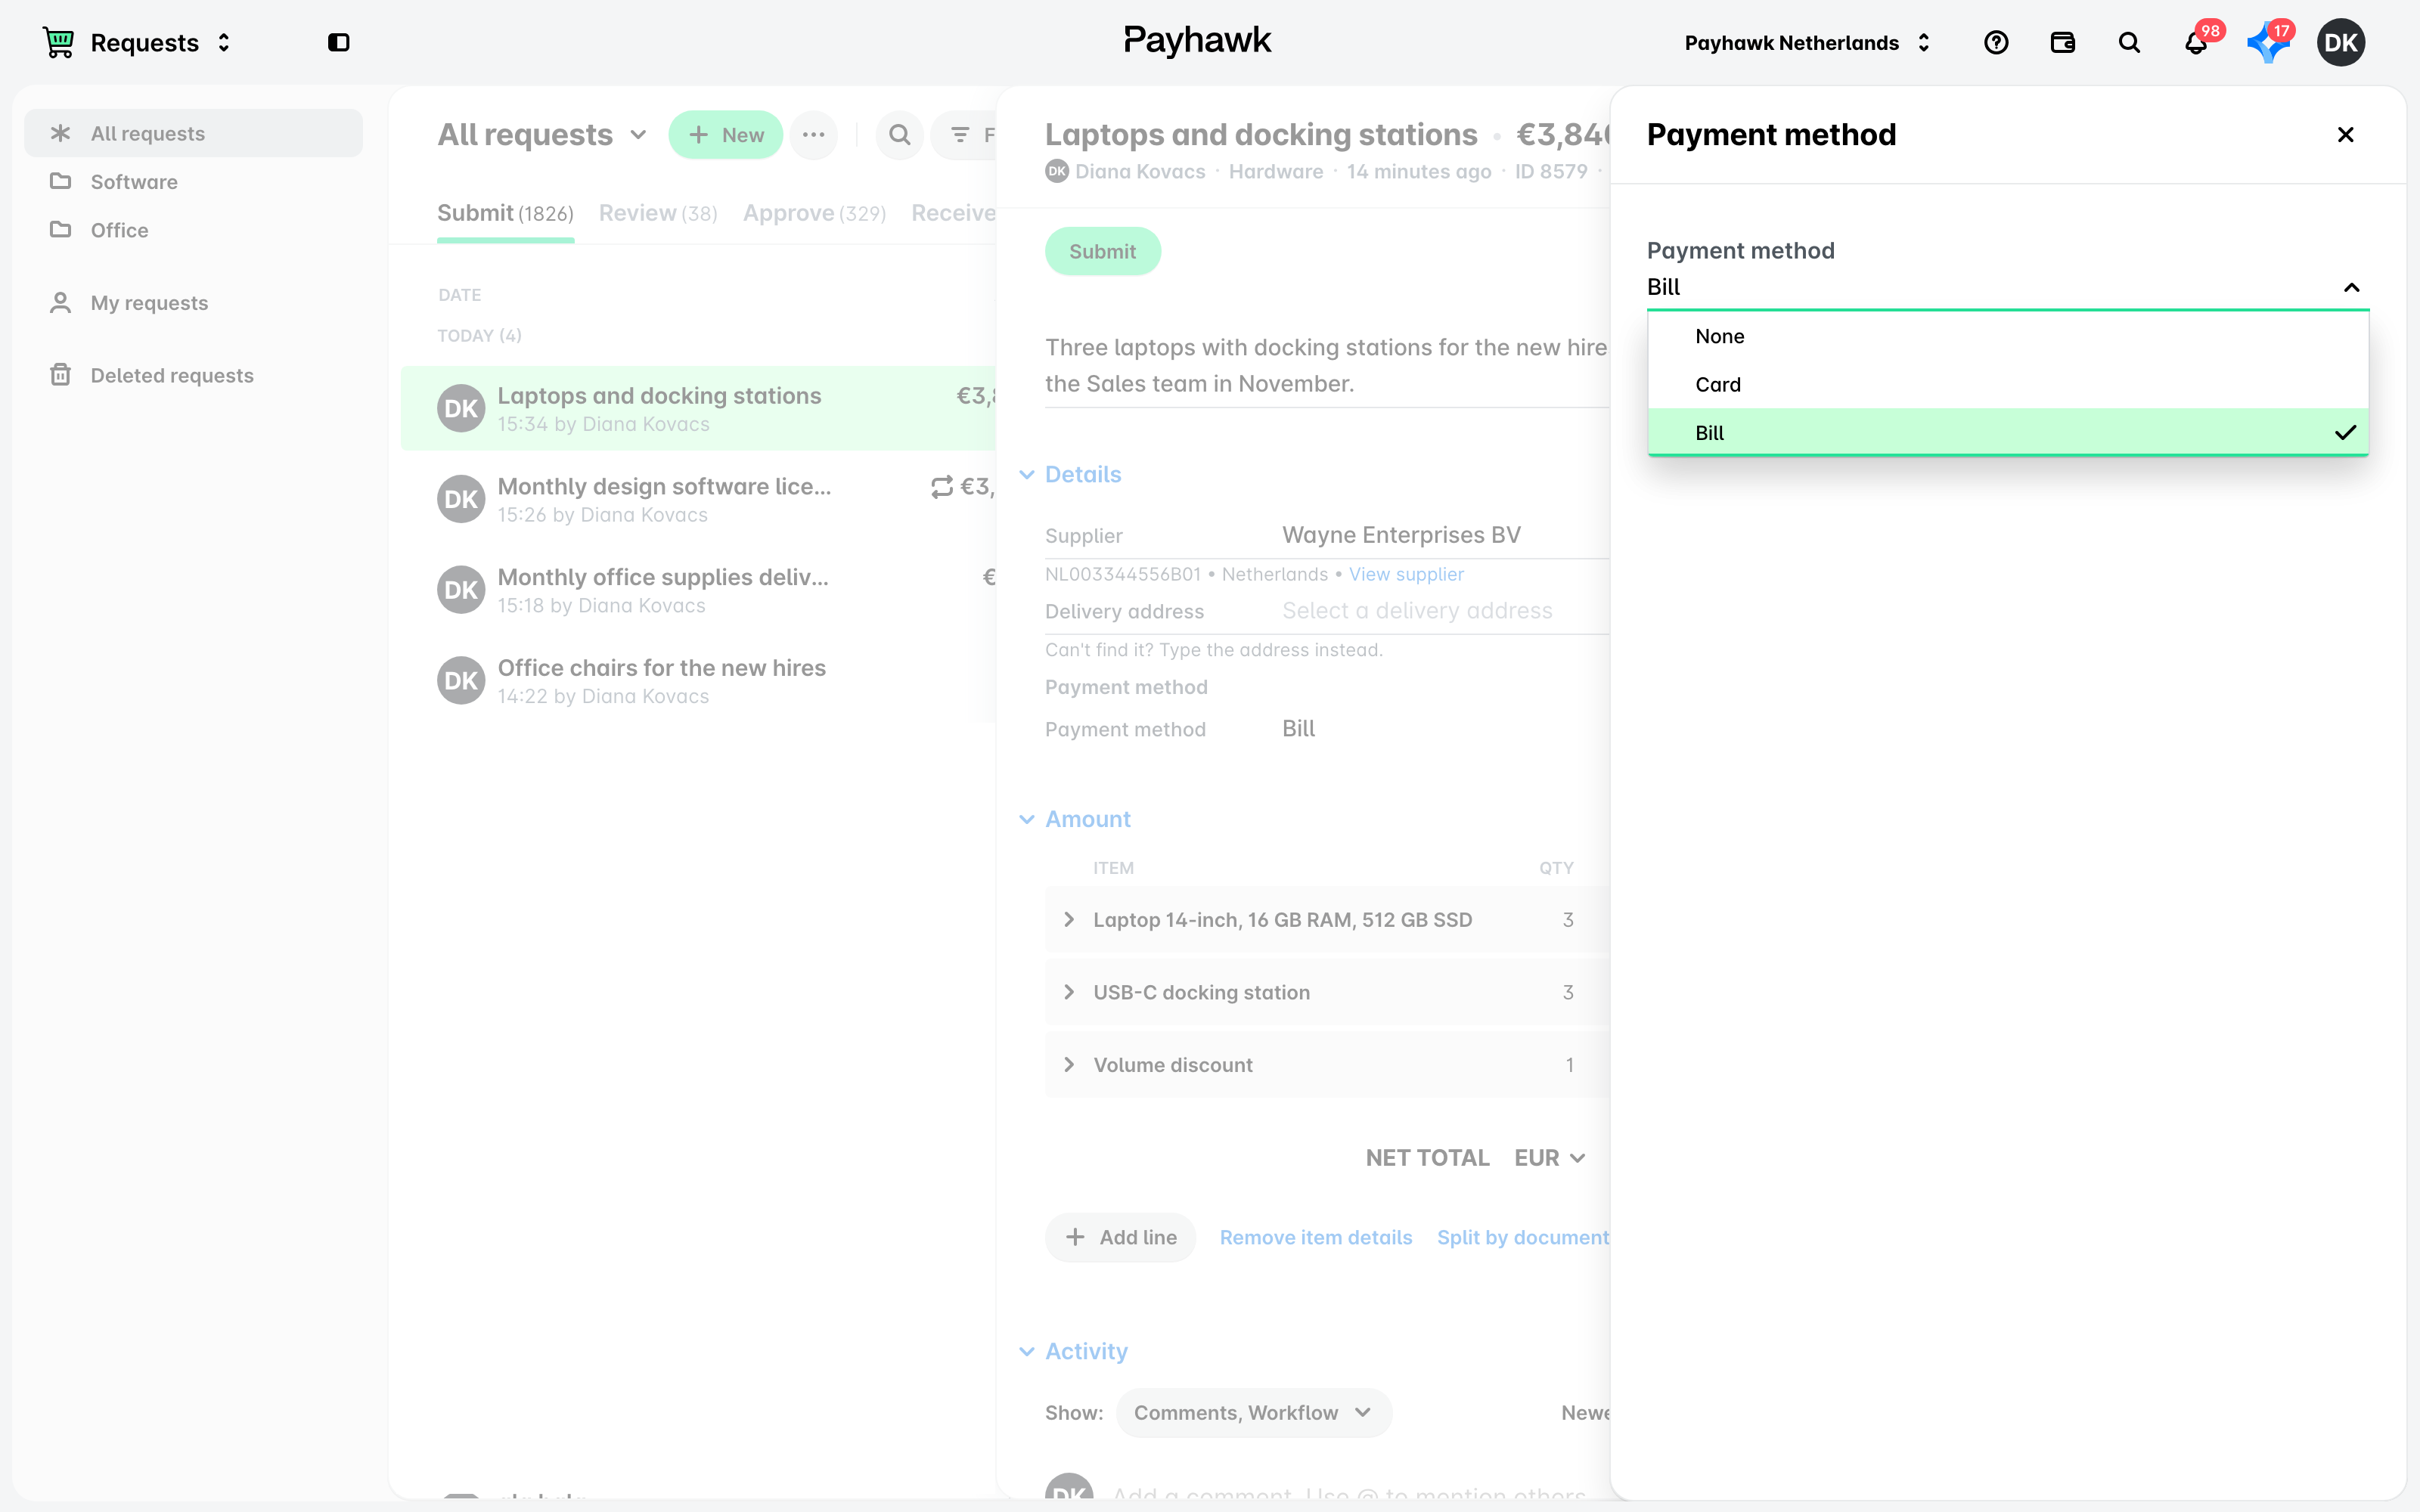Open the Payhawk Netherlands account switcher

(1807, 42)
